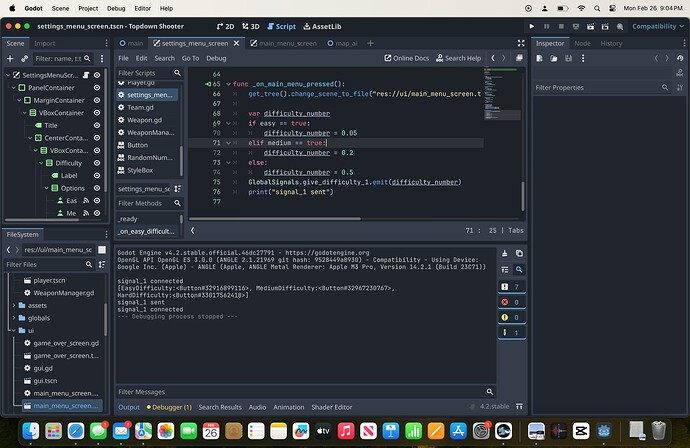Open Online Docs link
The image size is (690, 448).
point(407,58)
